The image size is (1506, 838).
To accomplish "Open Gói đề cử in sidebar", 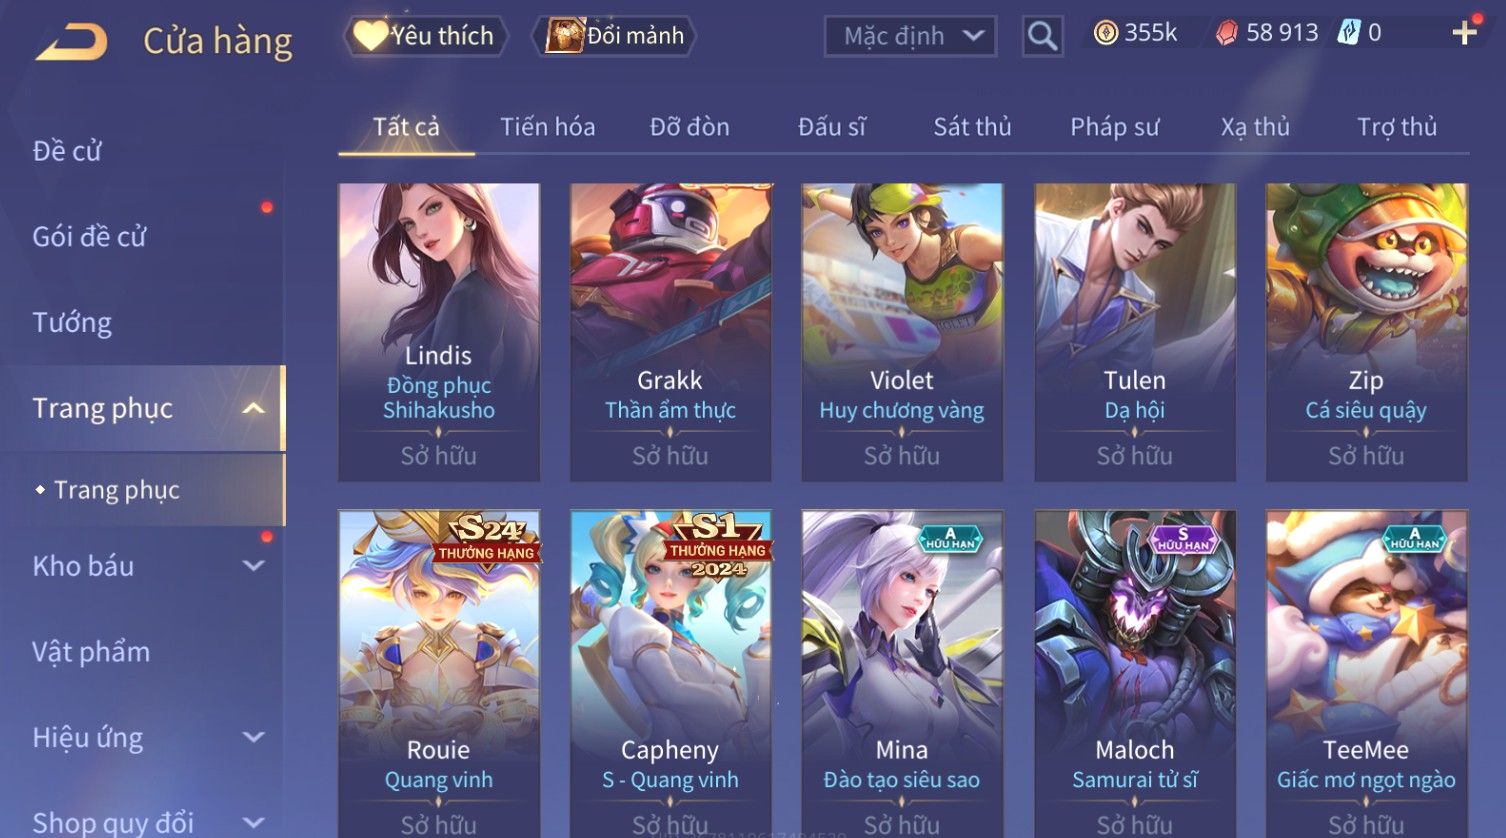I will pos(89,237).
